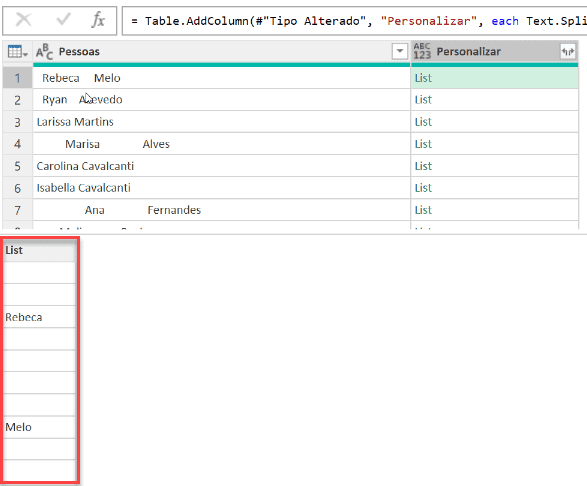This screenshot has width=587, height=486.
Task: Select the cell 'Ryan Azevedo'
Action: [222, 100]
